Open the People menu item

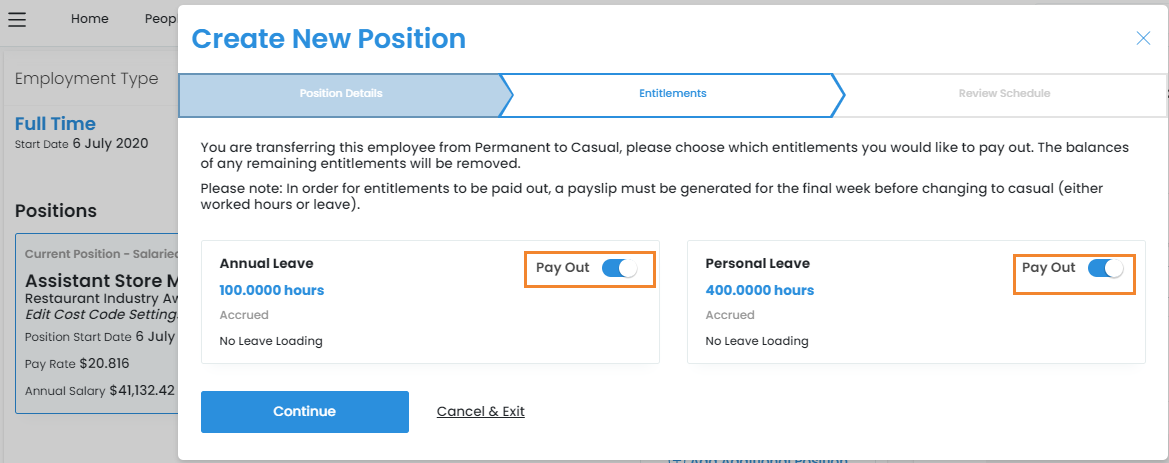click(160, 19)
